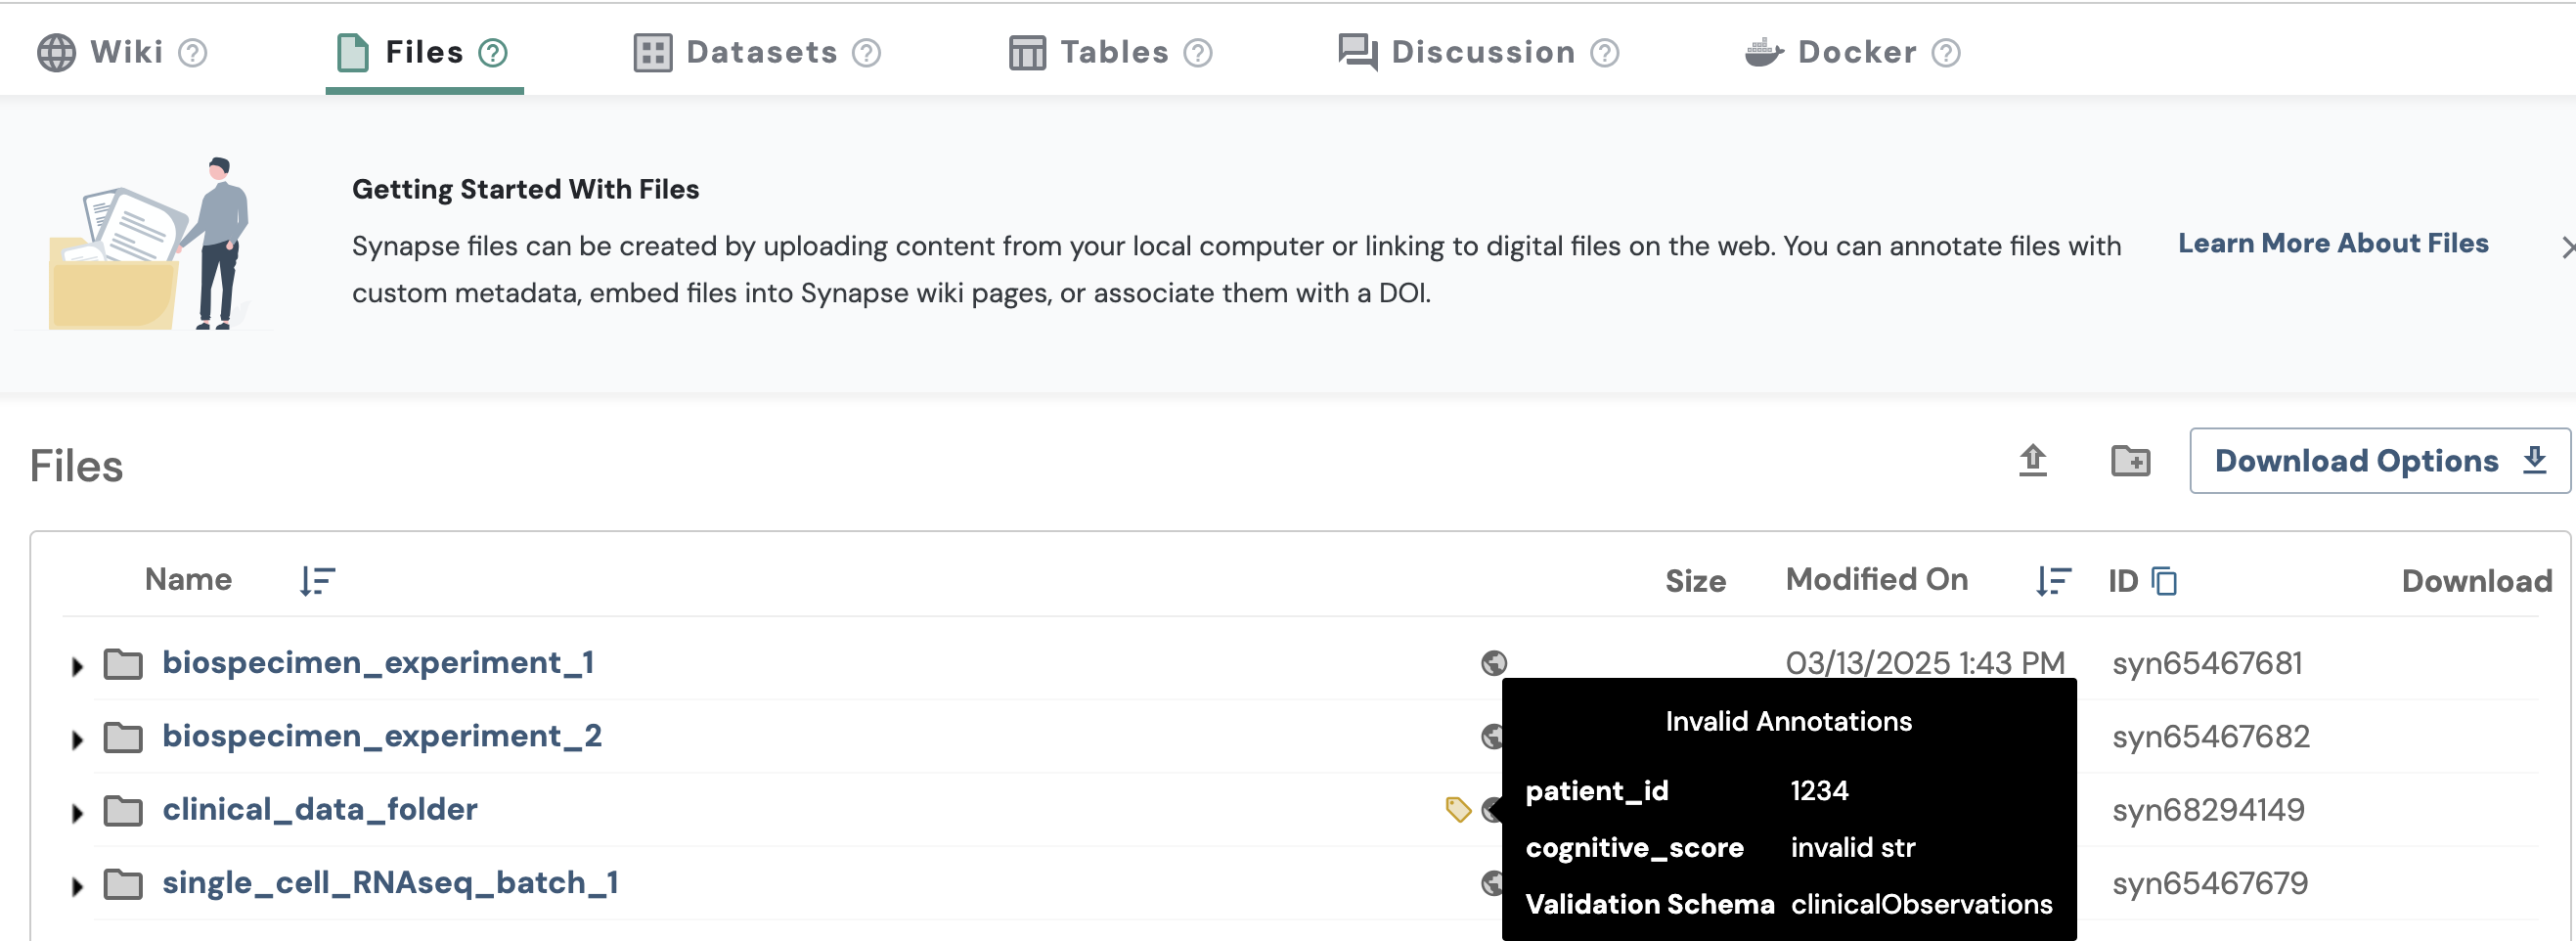Click the sort icon beside Modified On header
Screen dimensions: 2576x941
[x=2053, y=580]
